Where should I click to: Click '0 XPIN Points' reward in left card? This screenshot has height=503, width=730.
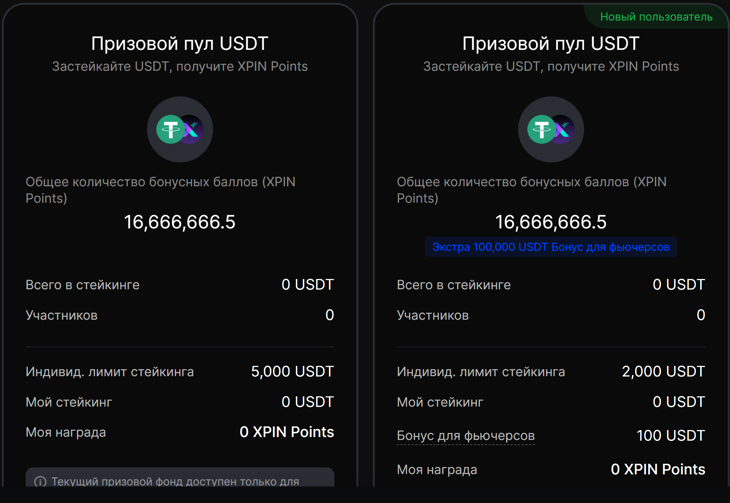287,432
